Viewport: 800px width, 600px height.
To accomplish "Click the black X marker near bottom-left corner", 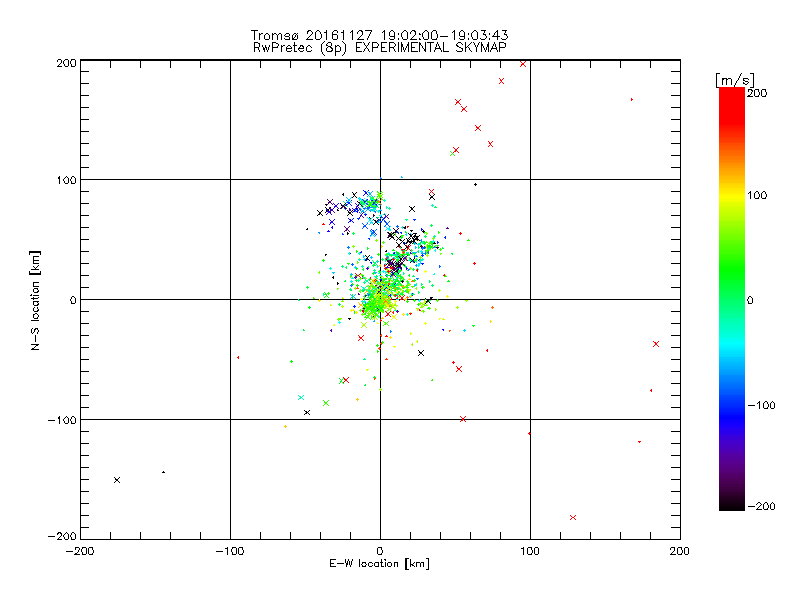I will tap(117, 480).
